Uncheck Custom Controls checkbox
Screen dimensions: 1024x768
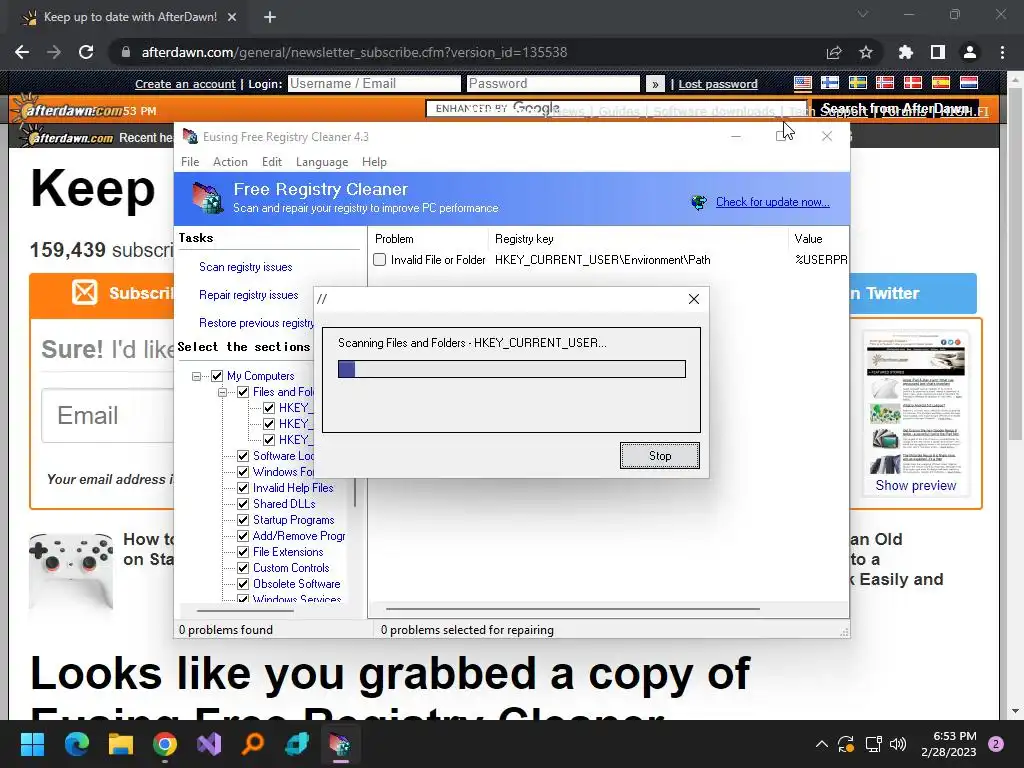[x=243, y=568]
